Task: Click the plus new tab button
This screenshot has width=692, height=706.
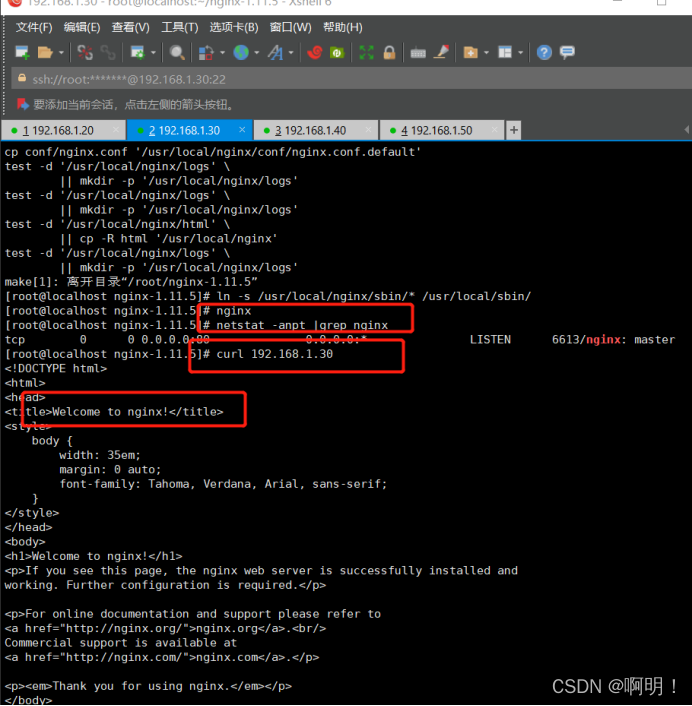Action: [x=514, y=131]
